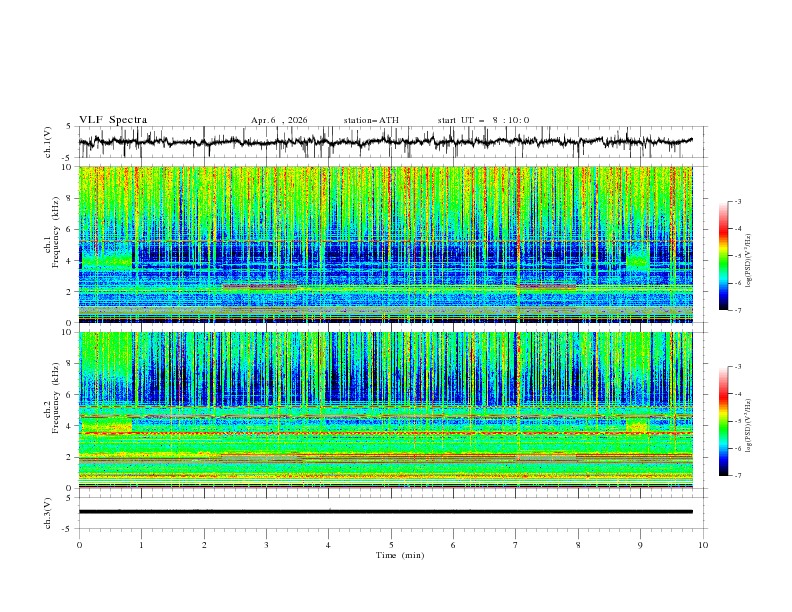The height and width of the screenshot is (612, 792).
Task: Click the ch.1 "Frequency (kHz)" axis label
Action: click(56, 231)
